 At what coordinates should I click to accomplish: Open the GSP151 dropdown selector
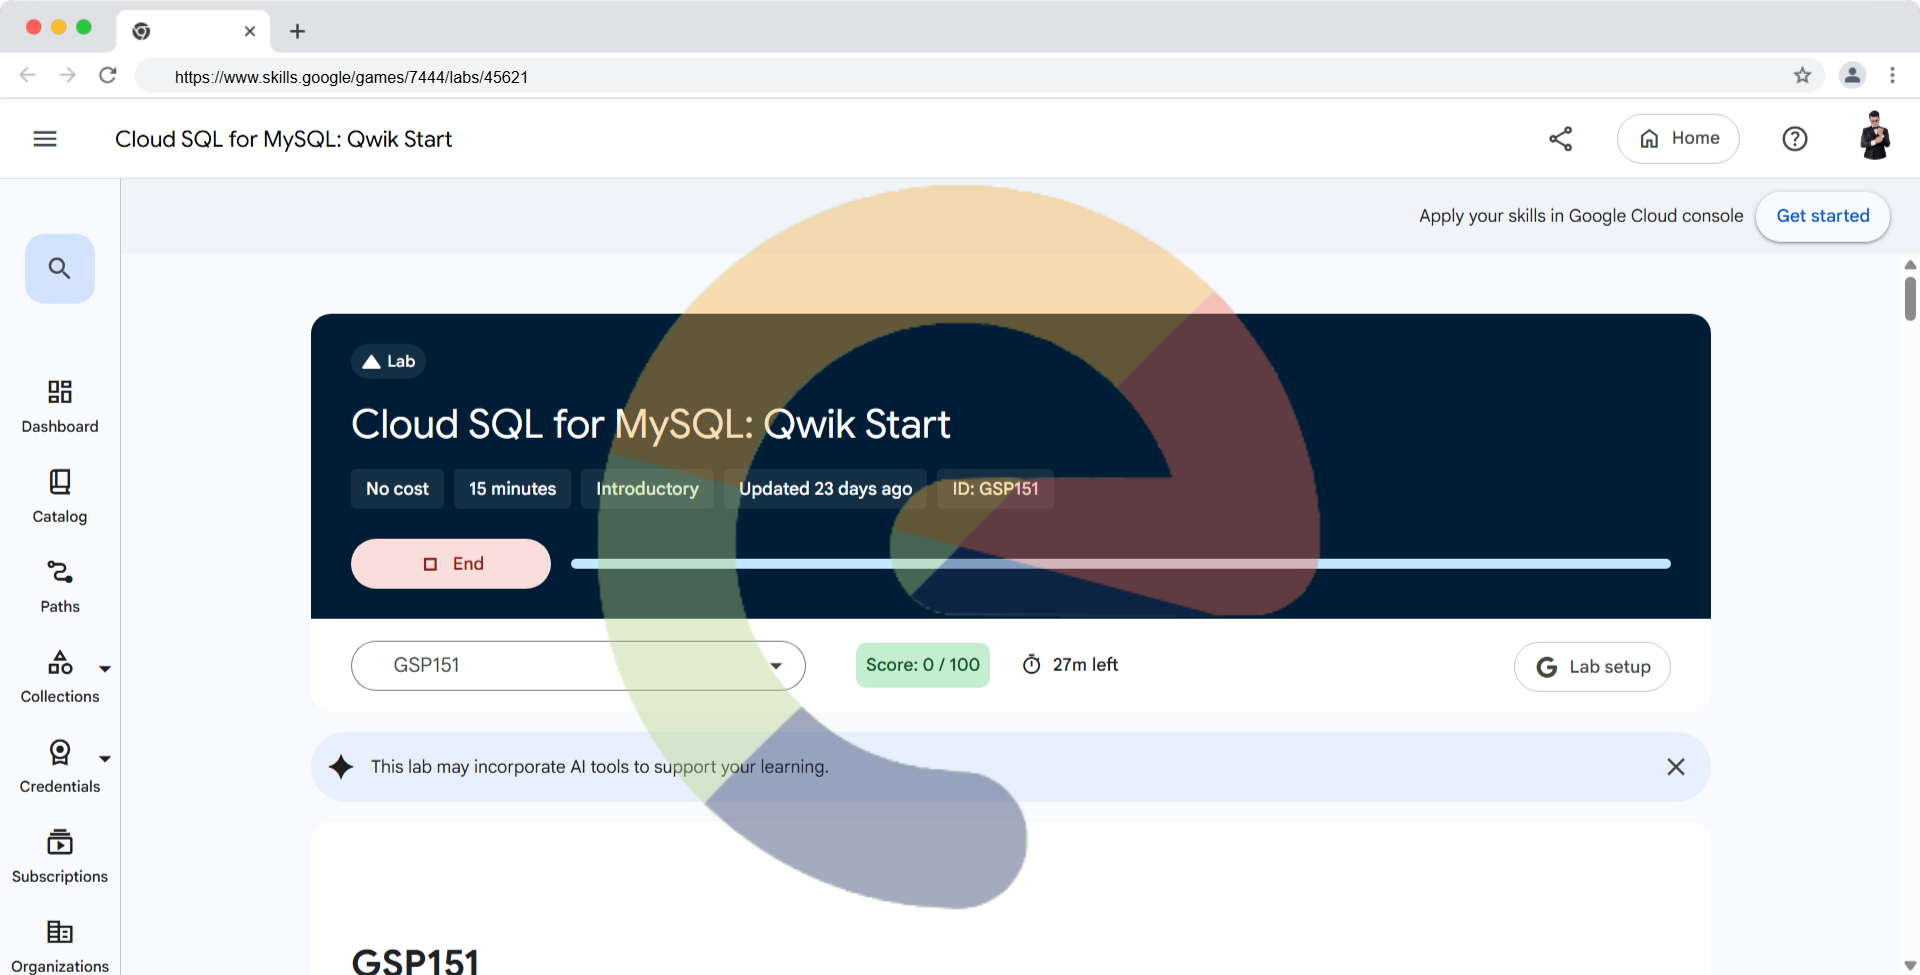tap(578, 666)
